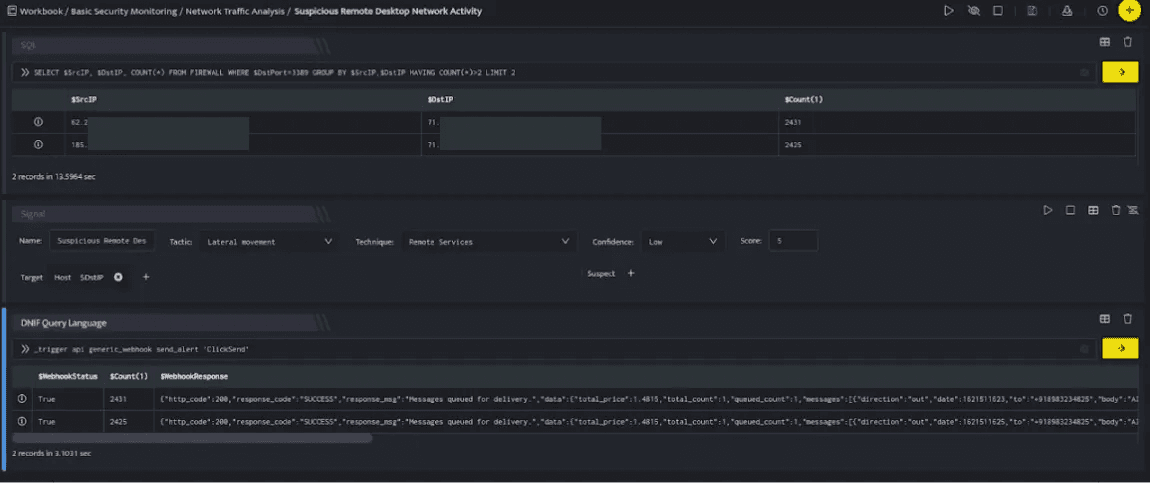The image size is (1150, 483).
Task: Execute the SQL query with yellow arrow button
Action: 1121,72
